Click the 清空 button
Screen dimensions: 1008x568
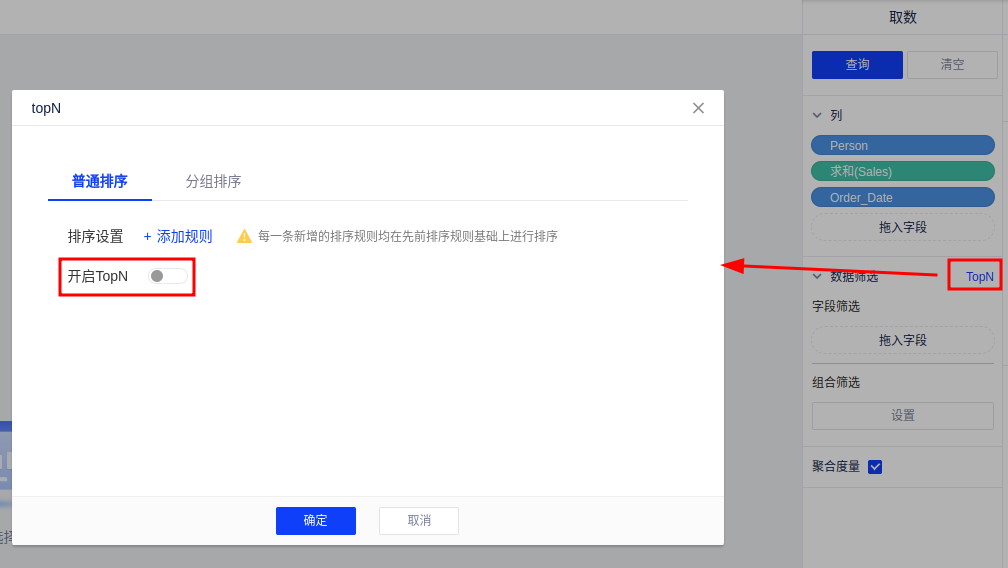pos(952,65)
